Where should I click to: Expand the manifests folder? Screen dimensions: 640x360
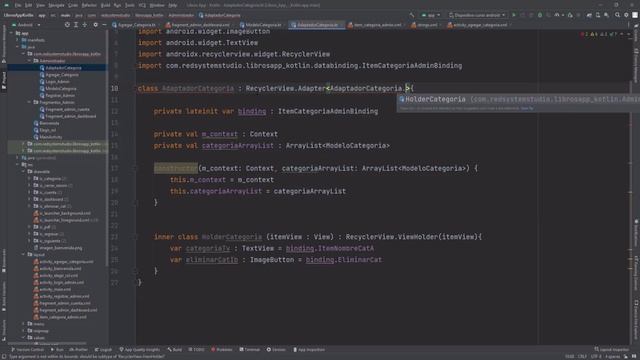point(18,40)
